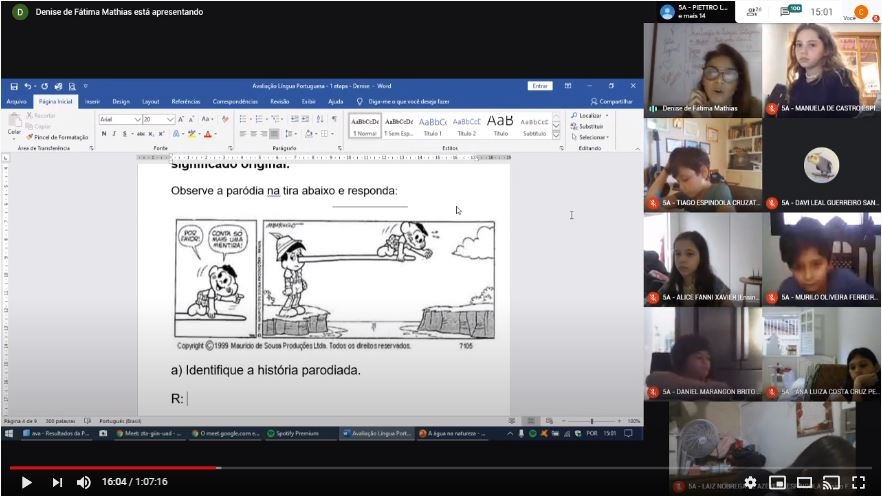Screen dimensions: 882x496
Task: Toggle strikethrough formatting
Action: coord(141,134)
